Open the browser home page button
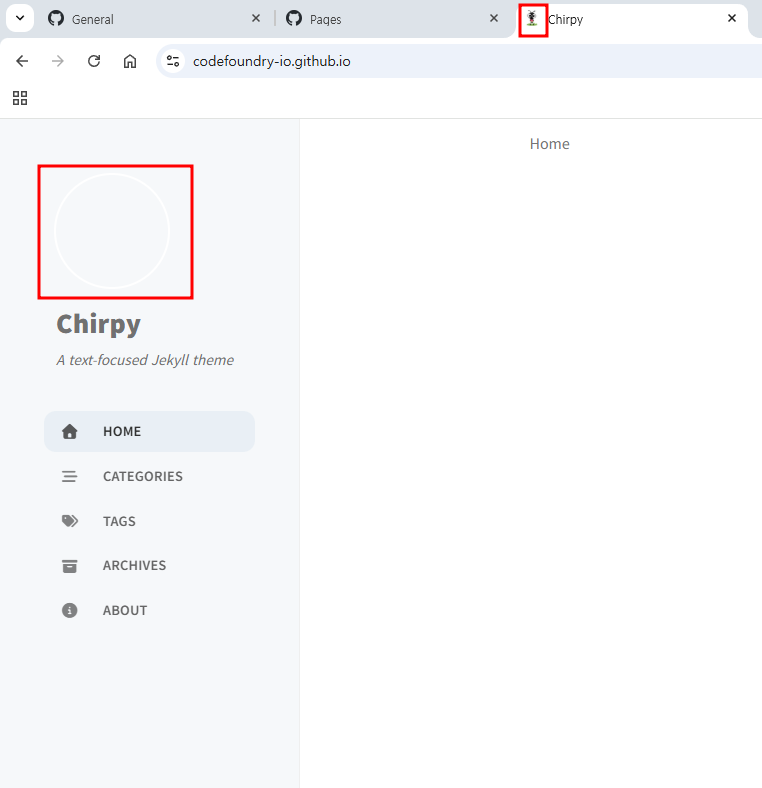The height and width of the screenshot is (788, 762). [130, 61]
